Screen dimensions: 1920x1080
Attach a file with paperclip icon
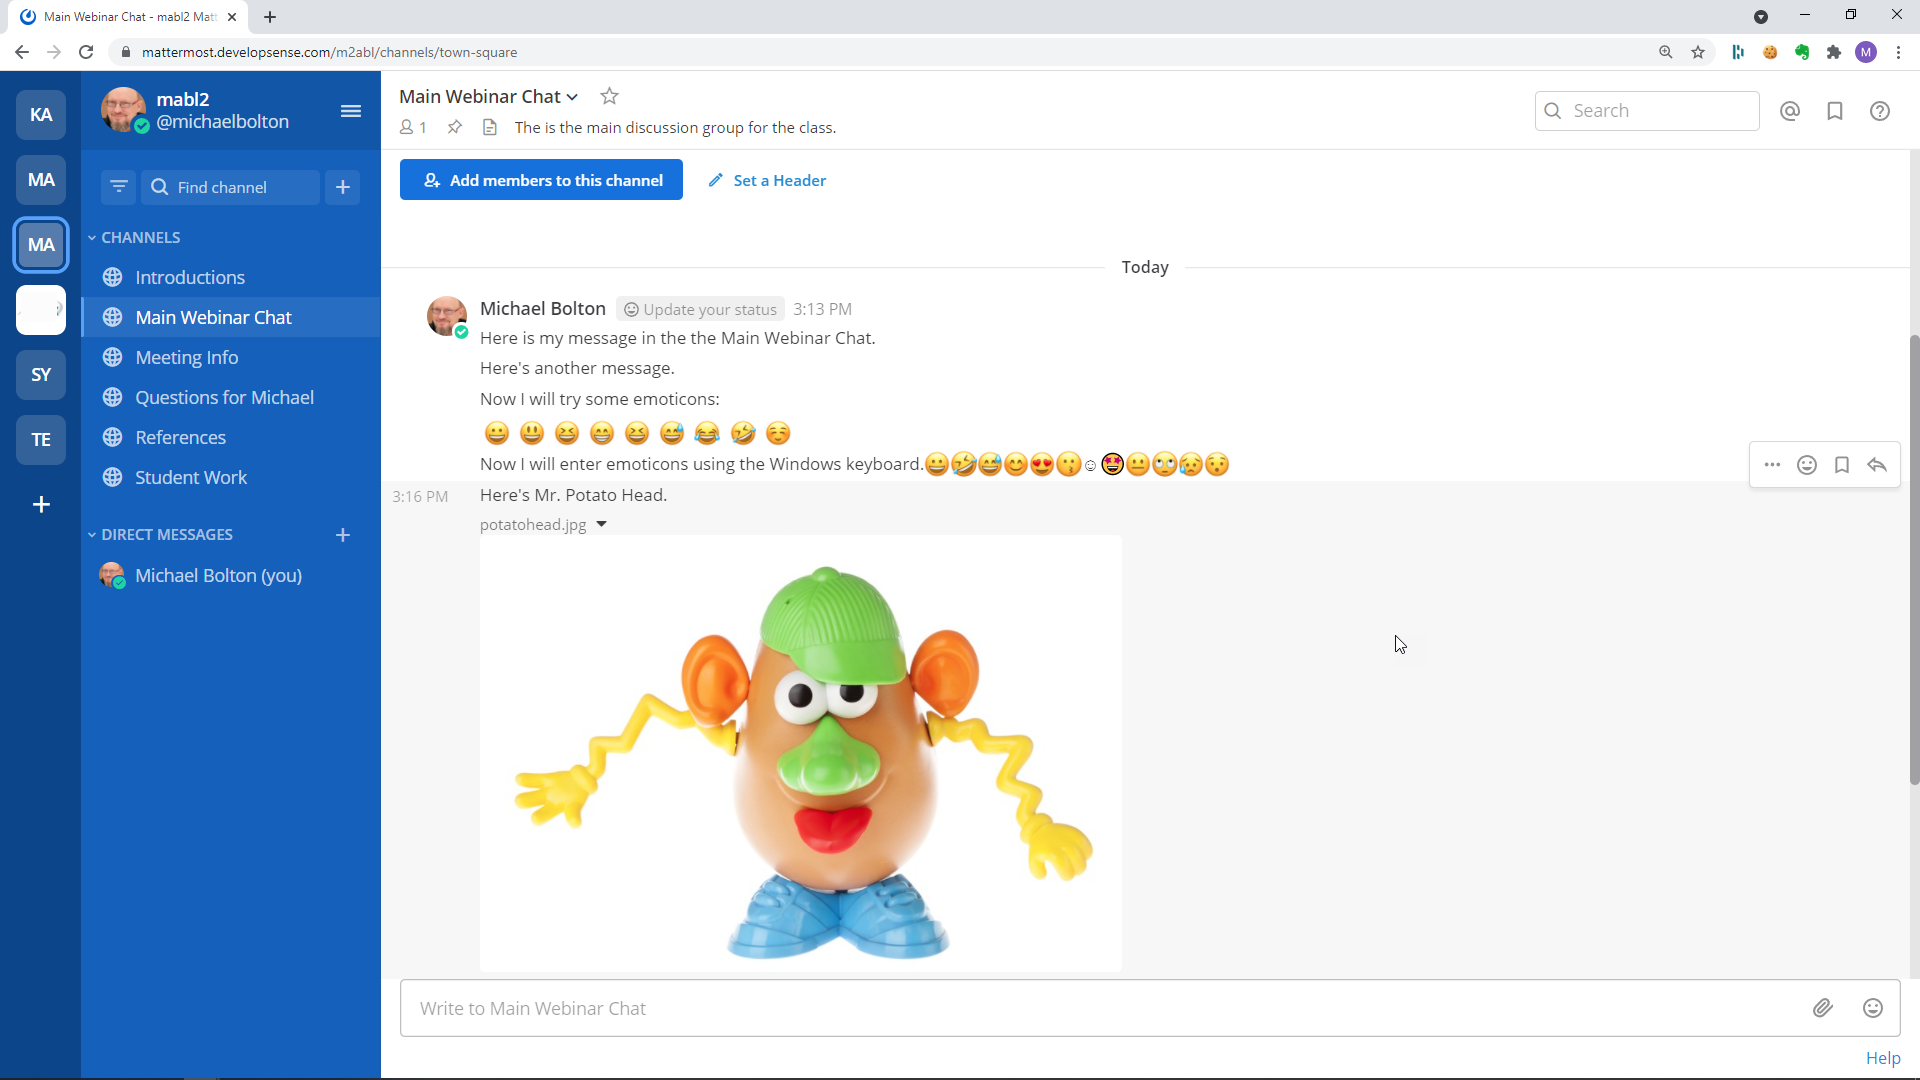tap(1823, 1008)
